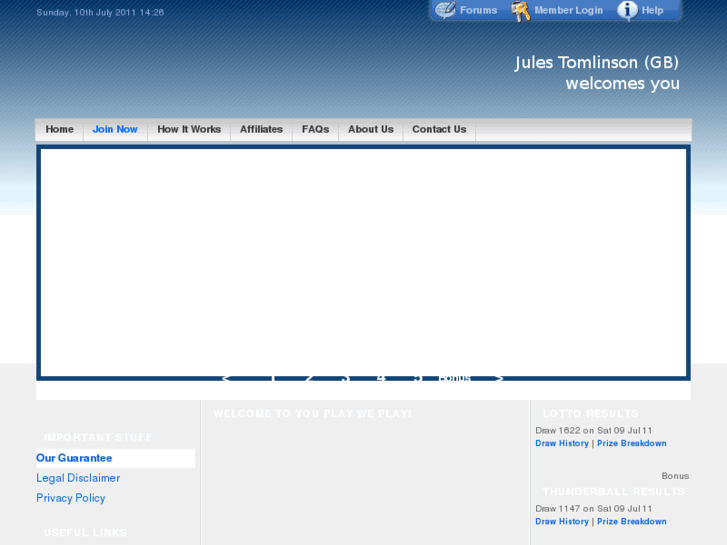Open the Privacy Policy link
This screenshot has width=727, height=545.
coord(70,498)
